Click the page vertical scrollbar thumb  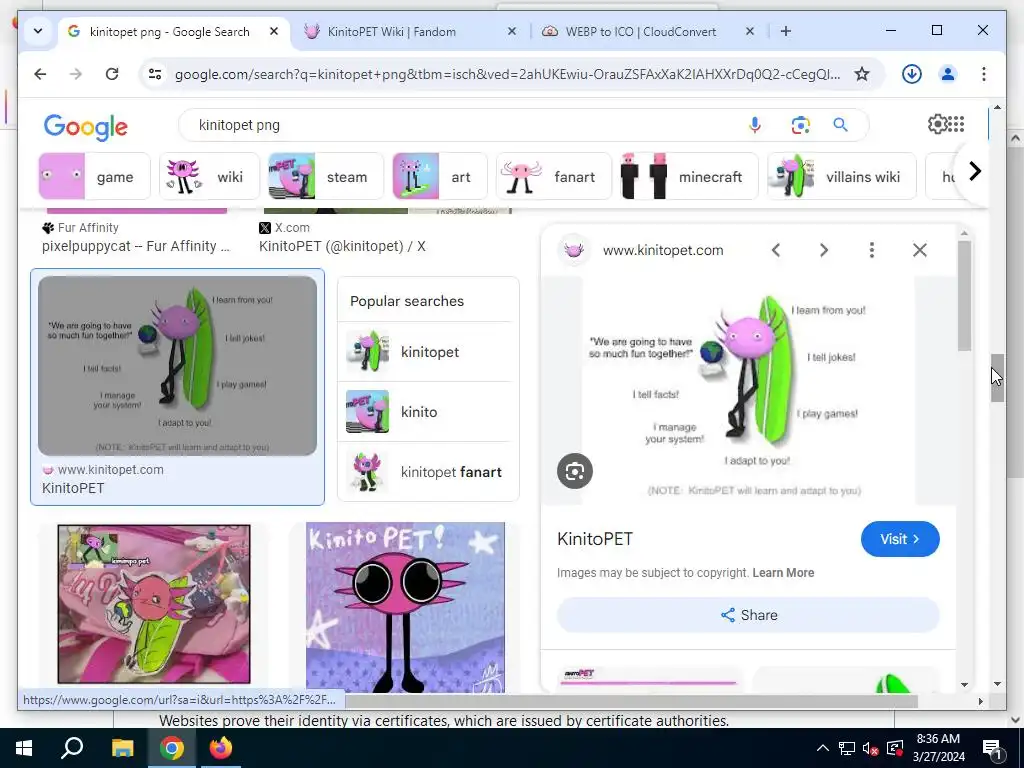coord(997,377)
